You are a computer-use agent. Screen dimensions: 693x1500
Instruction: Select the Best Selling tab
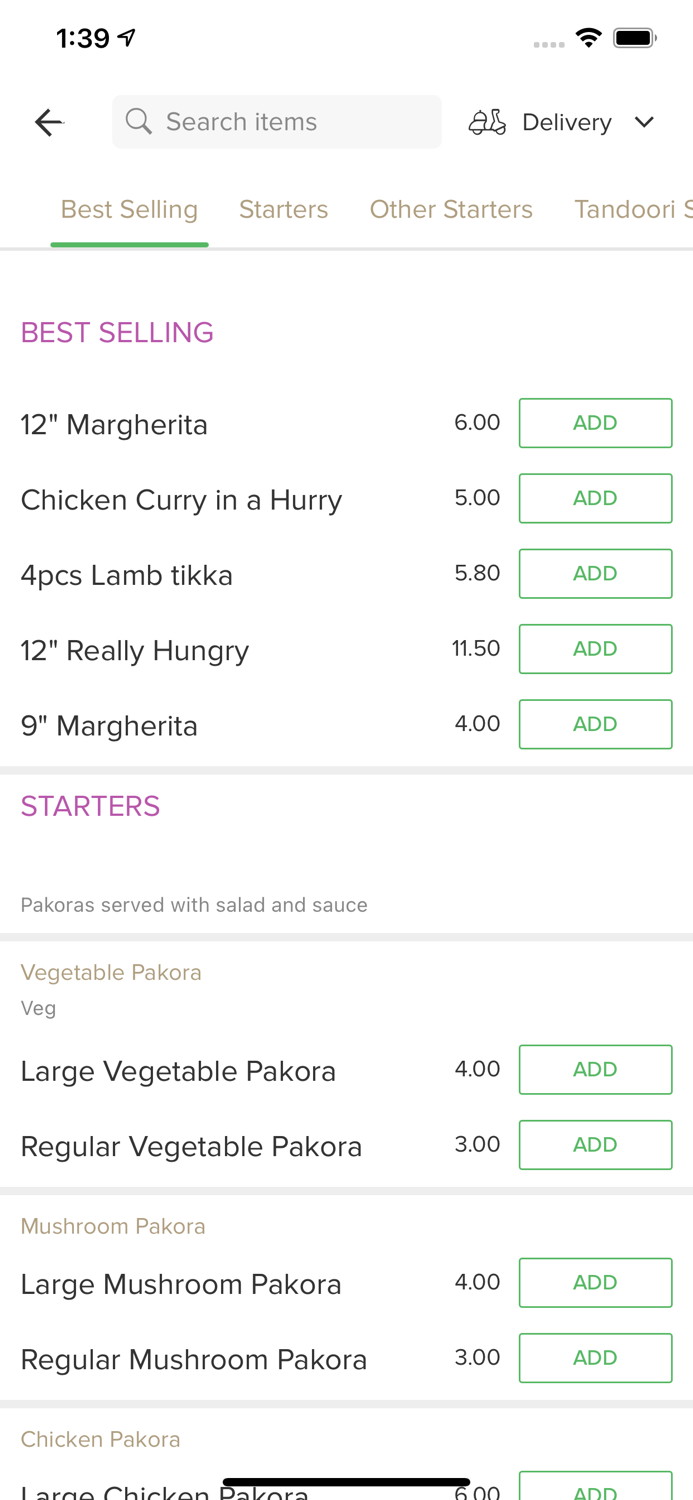pos(129,209)
